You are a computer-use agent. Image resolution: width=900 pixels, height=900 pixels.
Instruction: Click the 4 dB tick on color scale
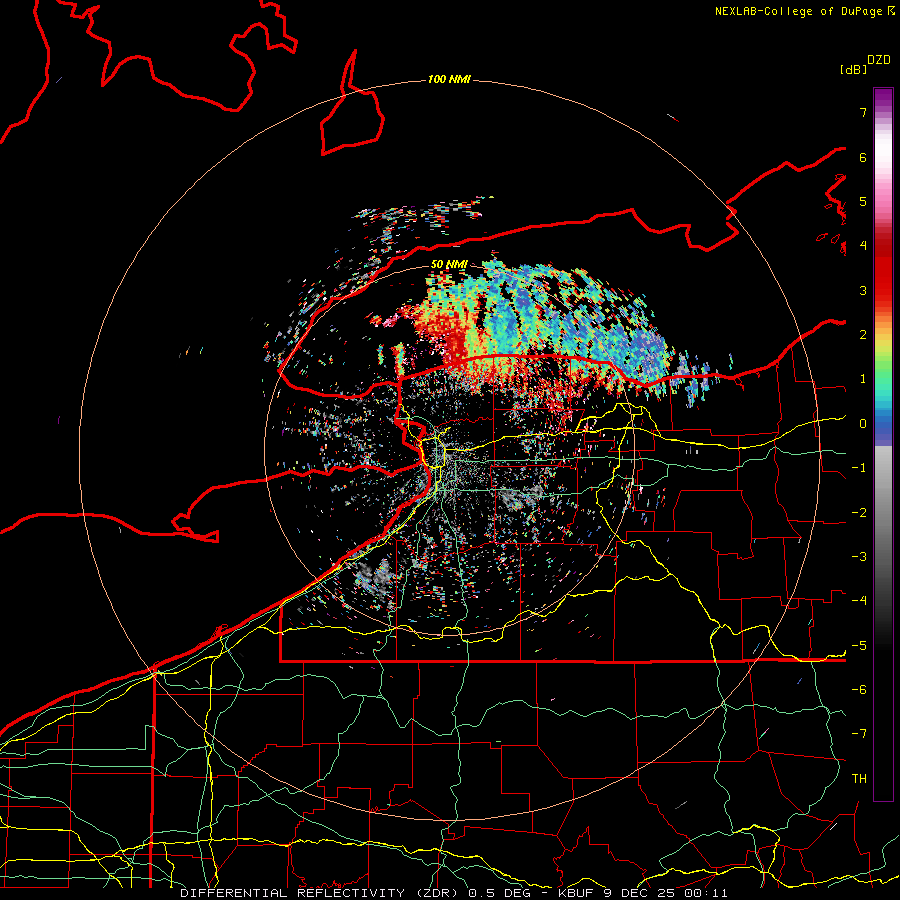pyautogui.click(x=863, y=246)
